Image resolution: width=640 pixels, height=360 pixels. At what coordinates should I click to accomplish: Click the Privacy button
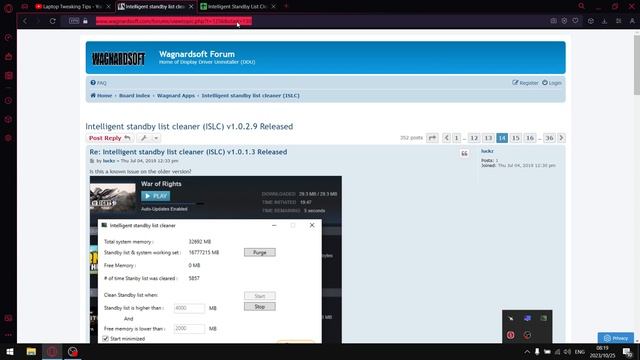click(x=616, y=338)
